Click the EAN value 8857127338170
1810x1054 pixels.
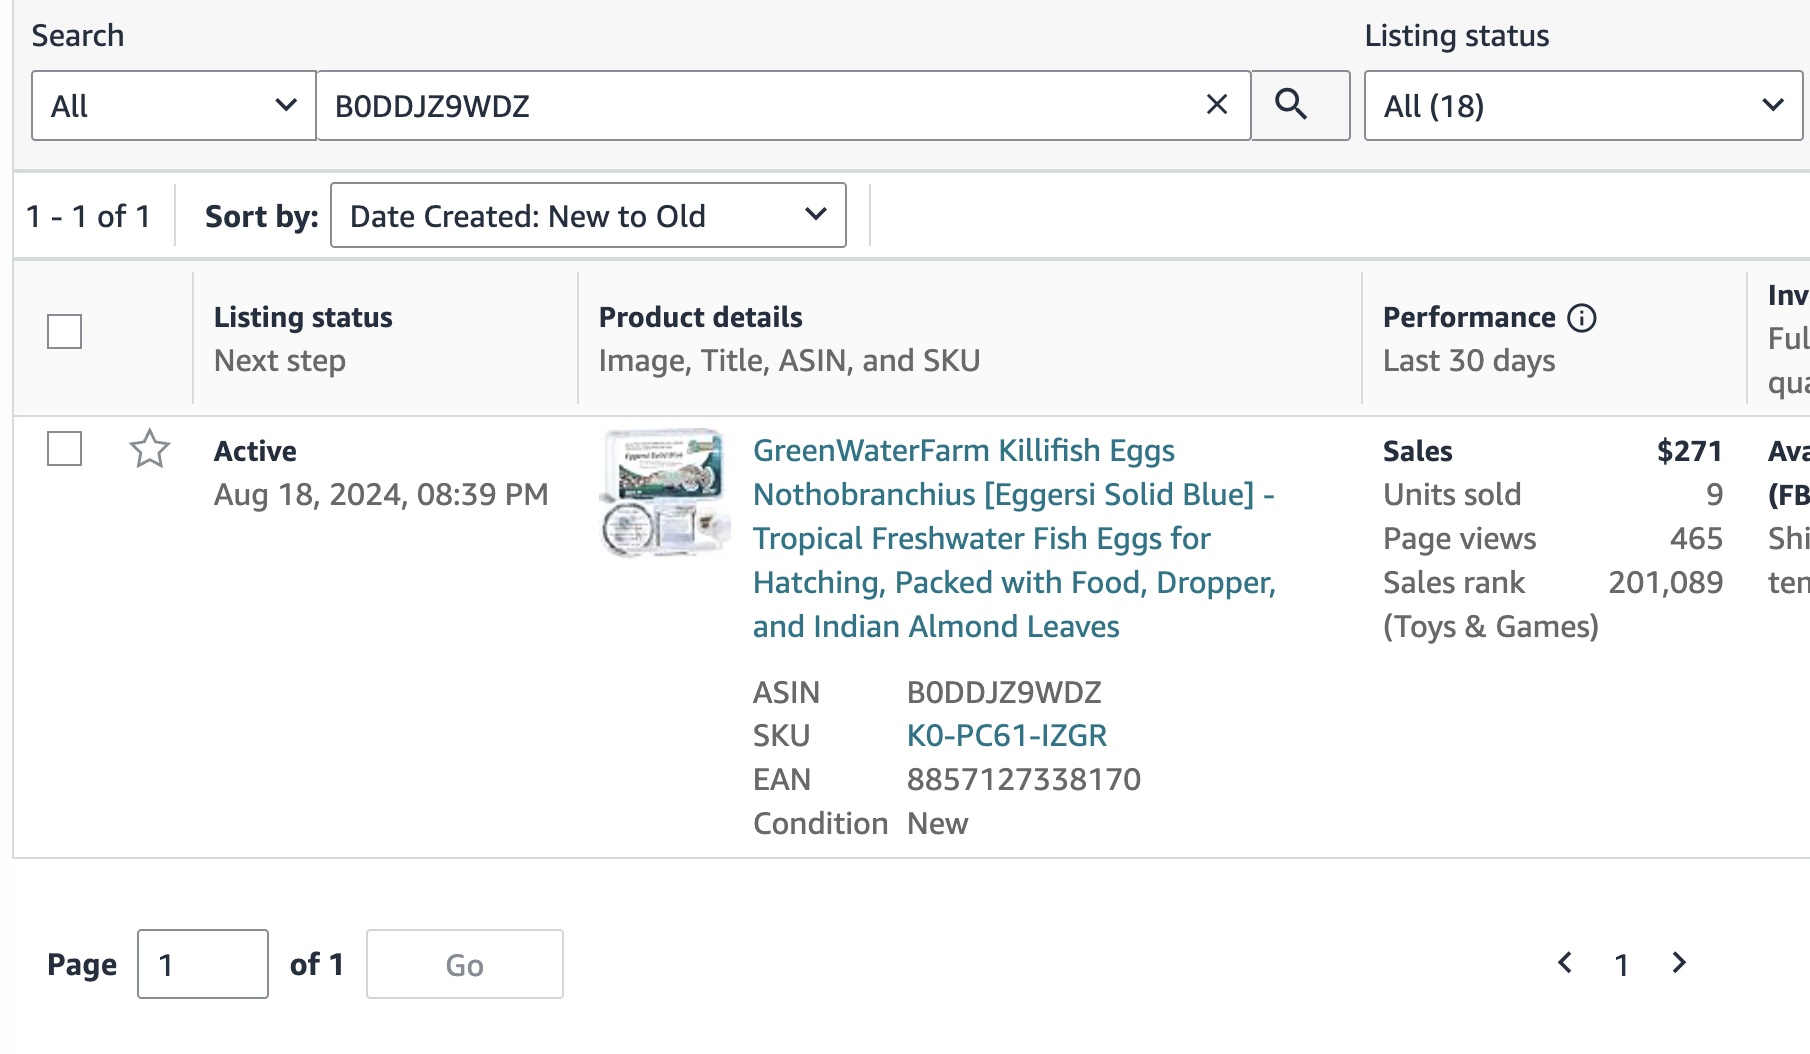tap(1024, 779)
